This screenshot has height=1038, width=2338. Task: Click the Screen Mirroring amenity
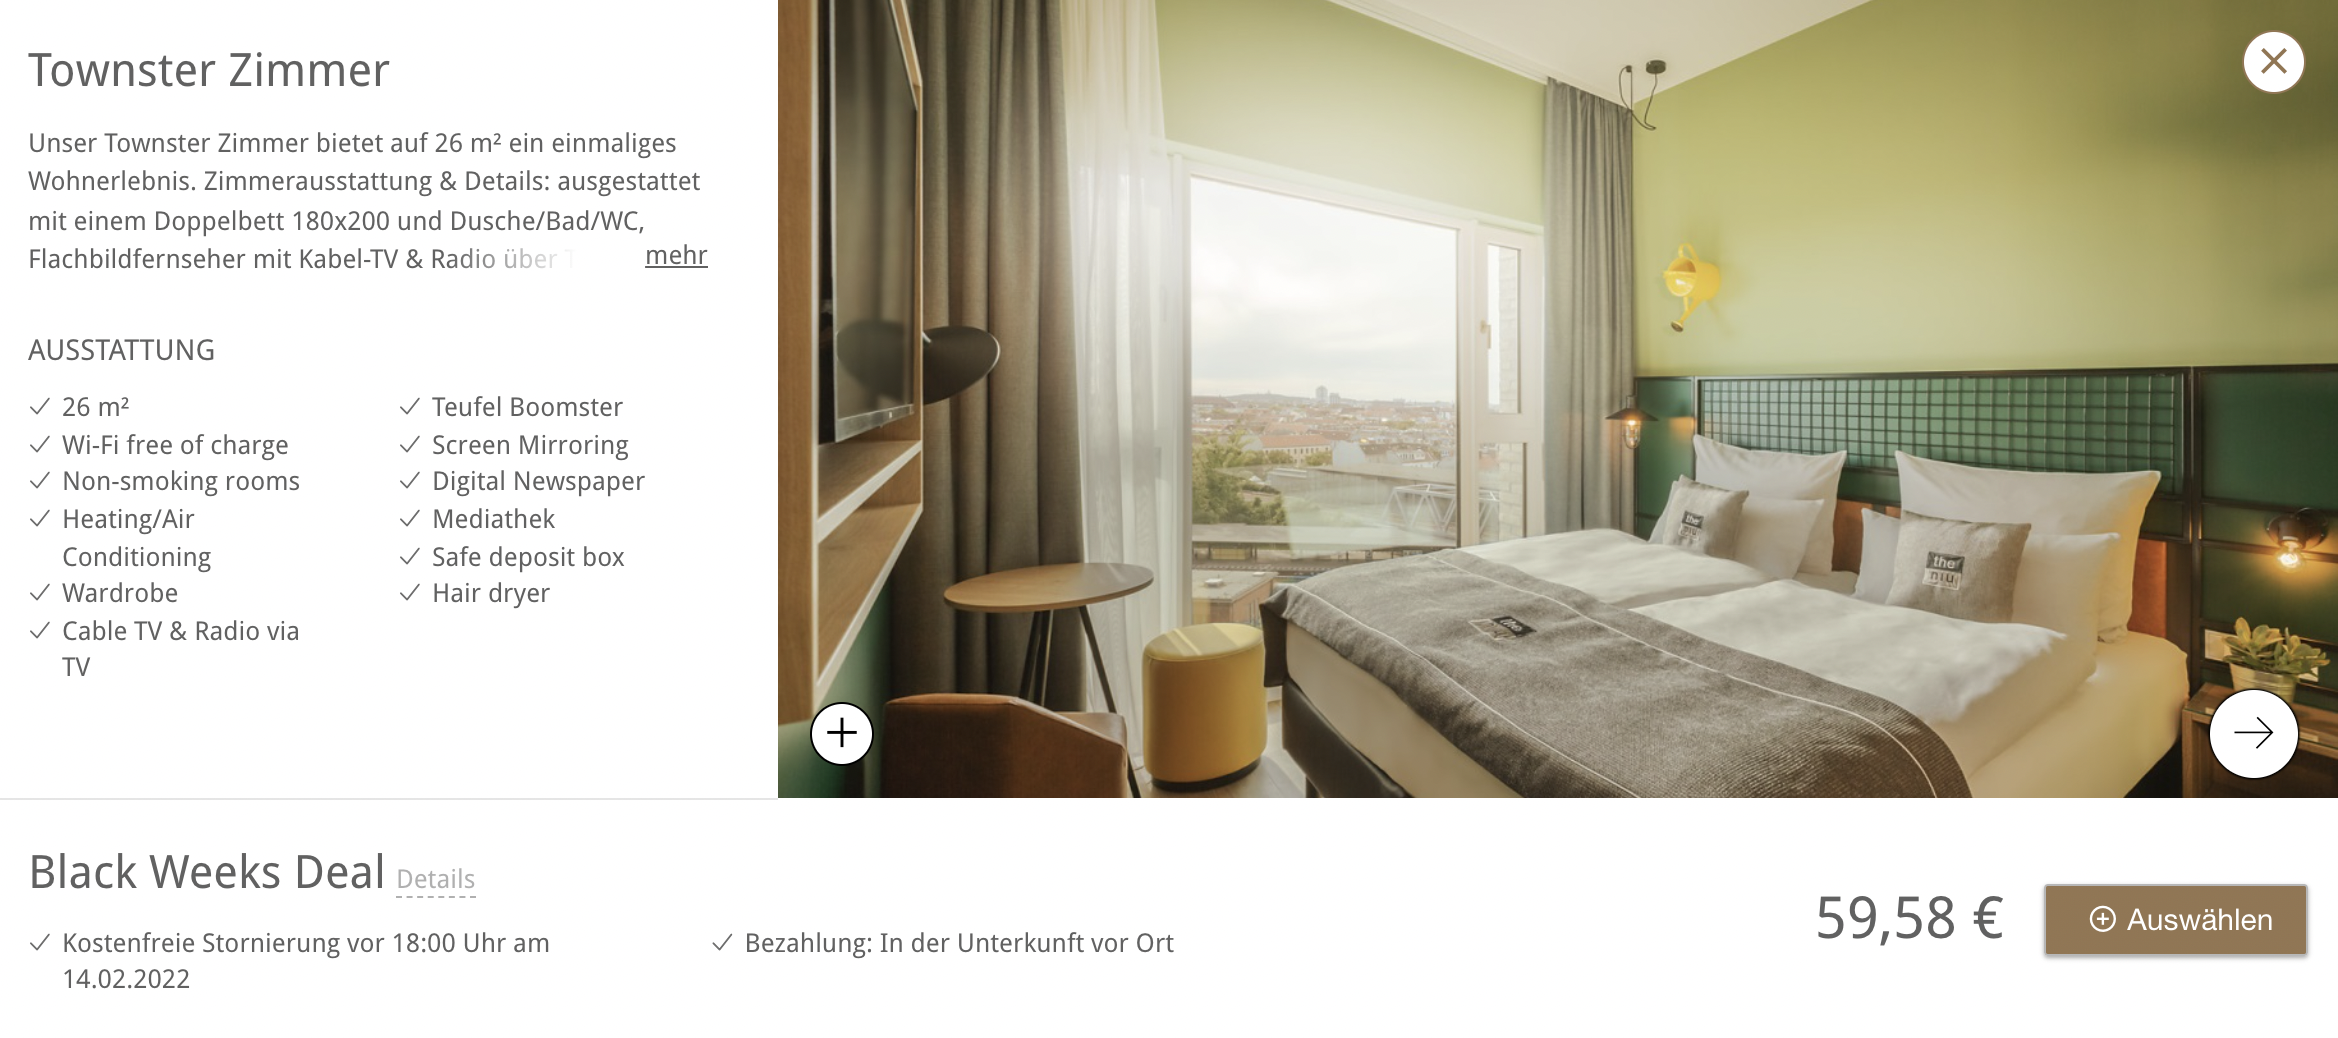(x=530, y=445)
